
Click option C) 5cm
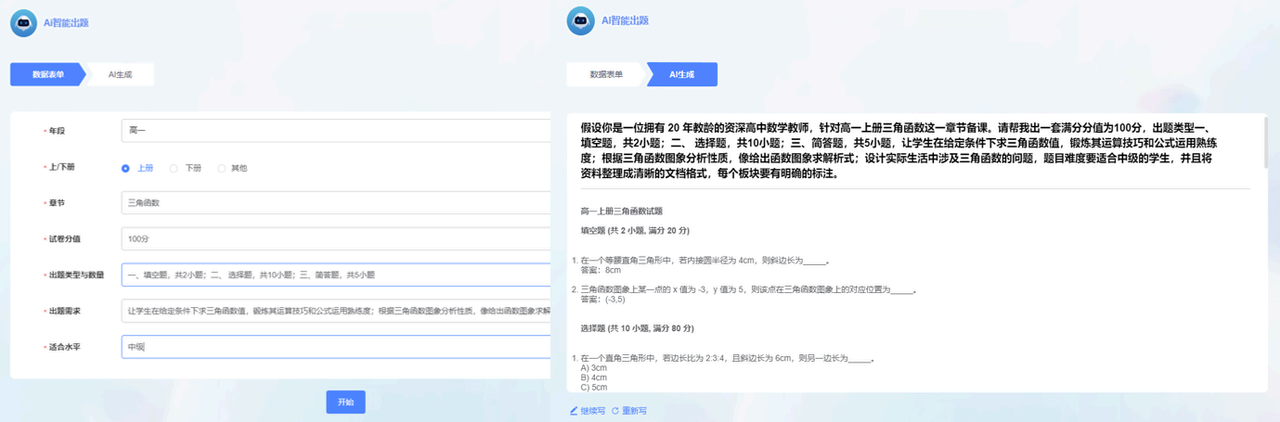pos(594,387)
